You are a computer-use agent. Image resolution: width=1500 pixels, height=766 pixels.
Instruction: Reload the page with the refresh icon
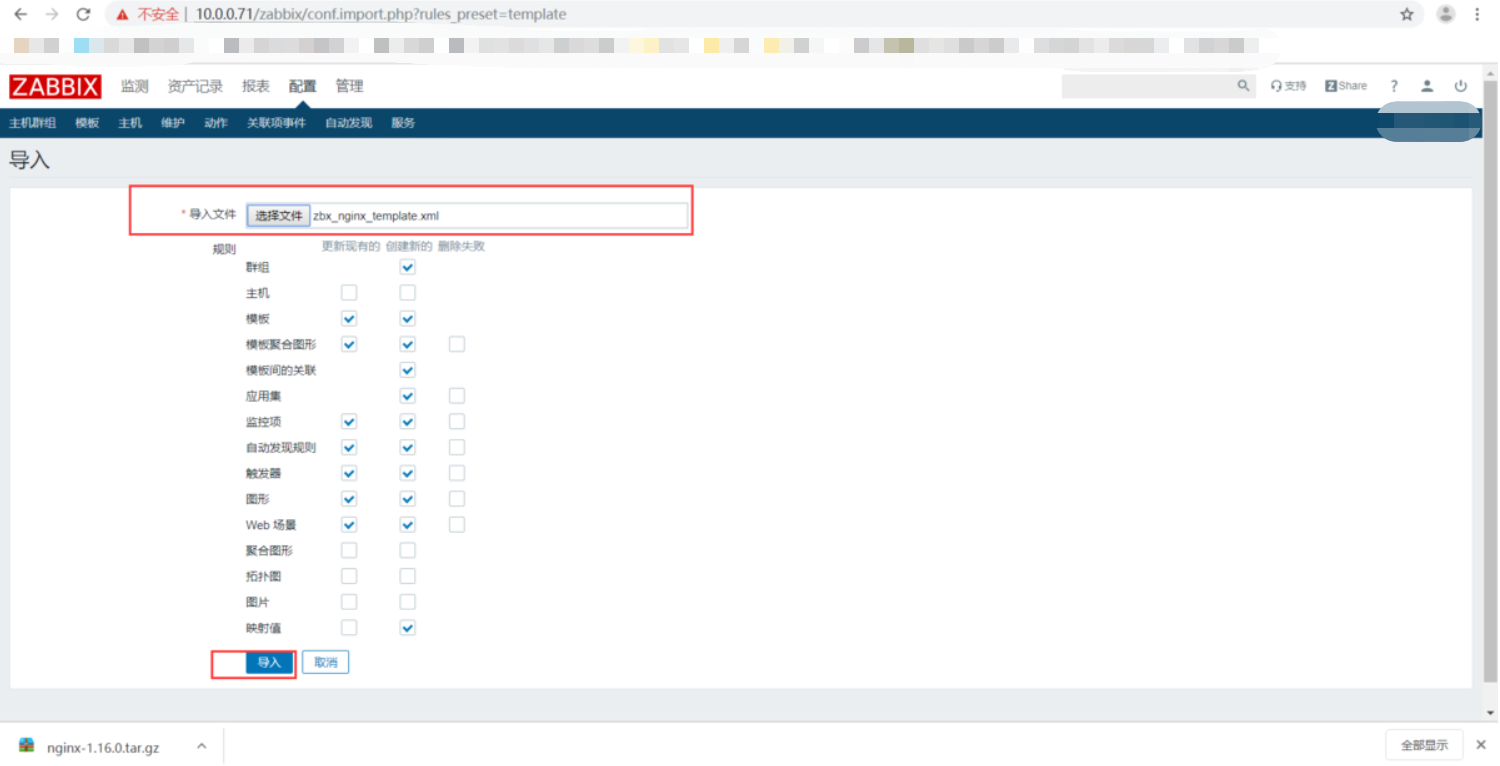(x=84, y=15)
